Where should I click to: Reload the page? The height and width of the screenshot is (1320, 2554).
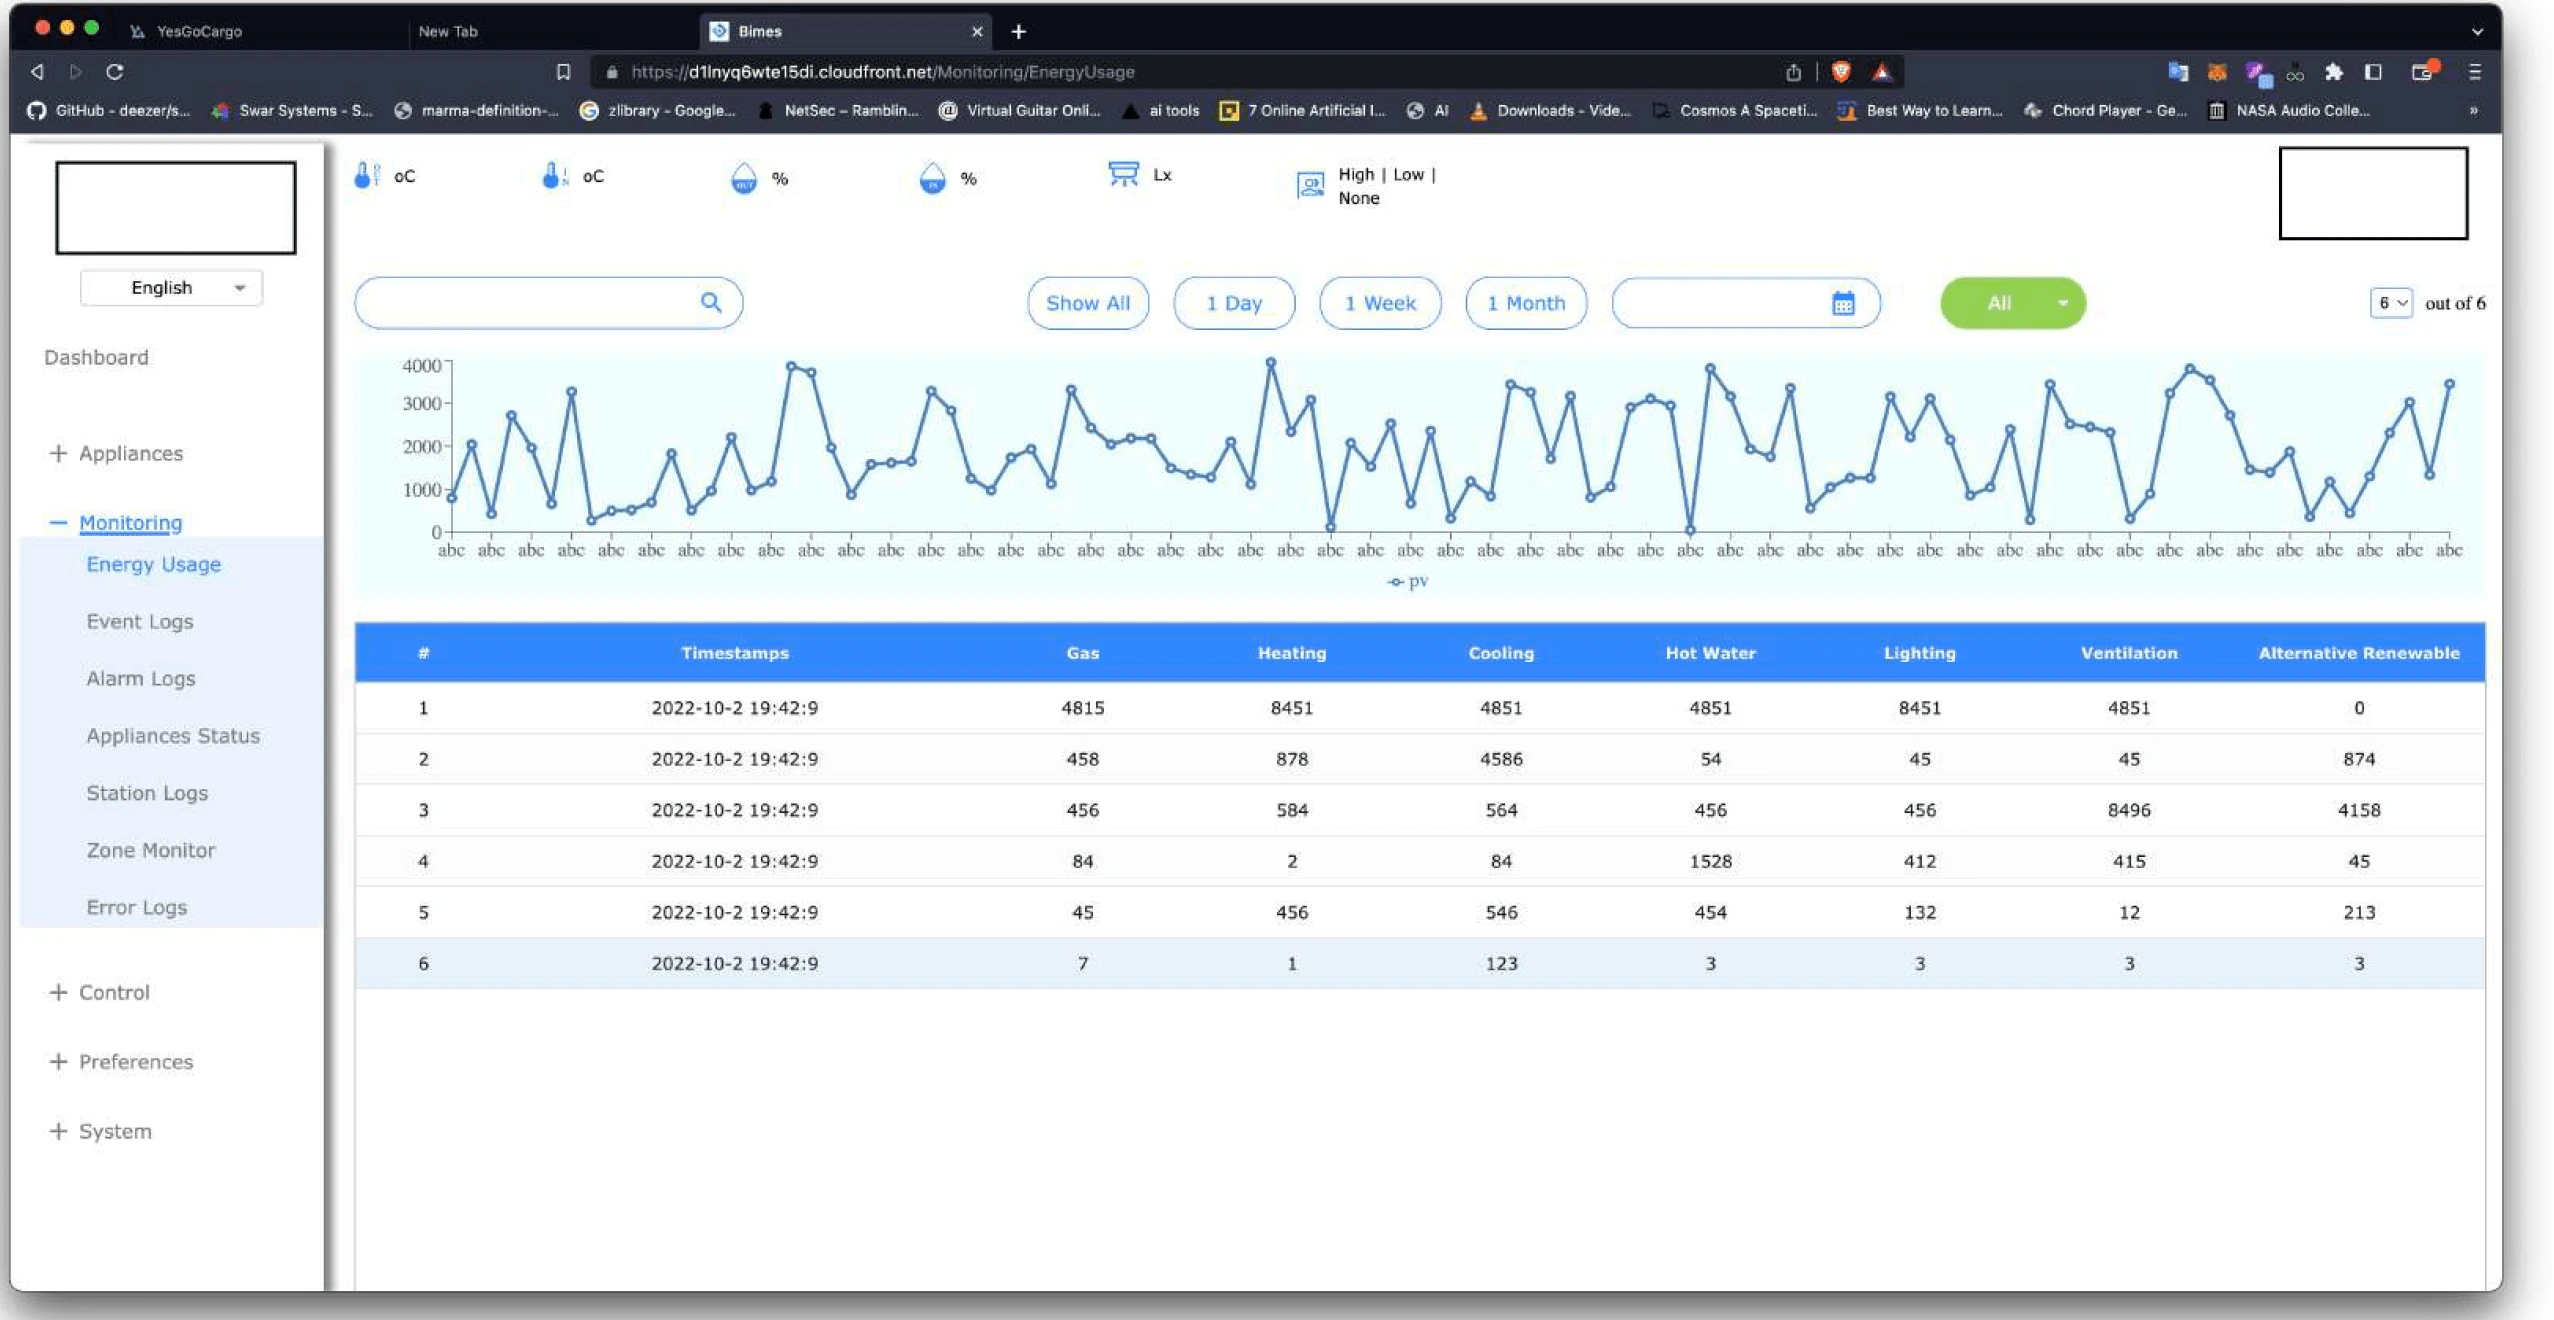tap(115, 72)
